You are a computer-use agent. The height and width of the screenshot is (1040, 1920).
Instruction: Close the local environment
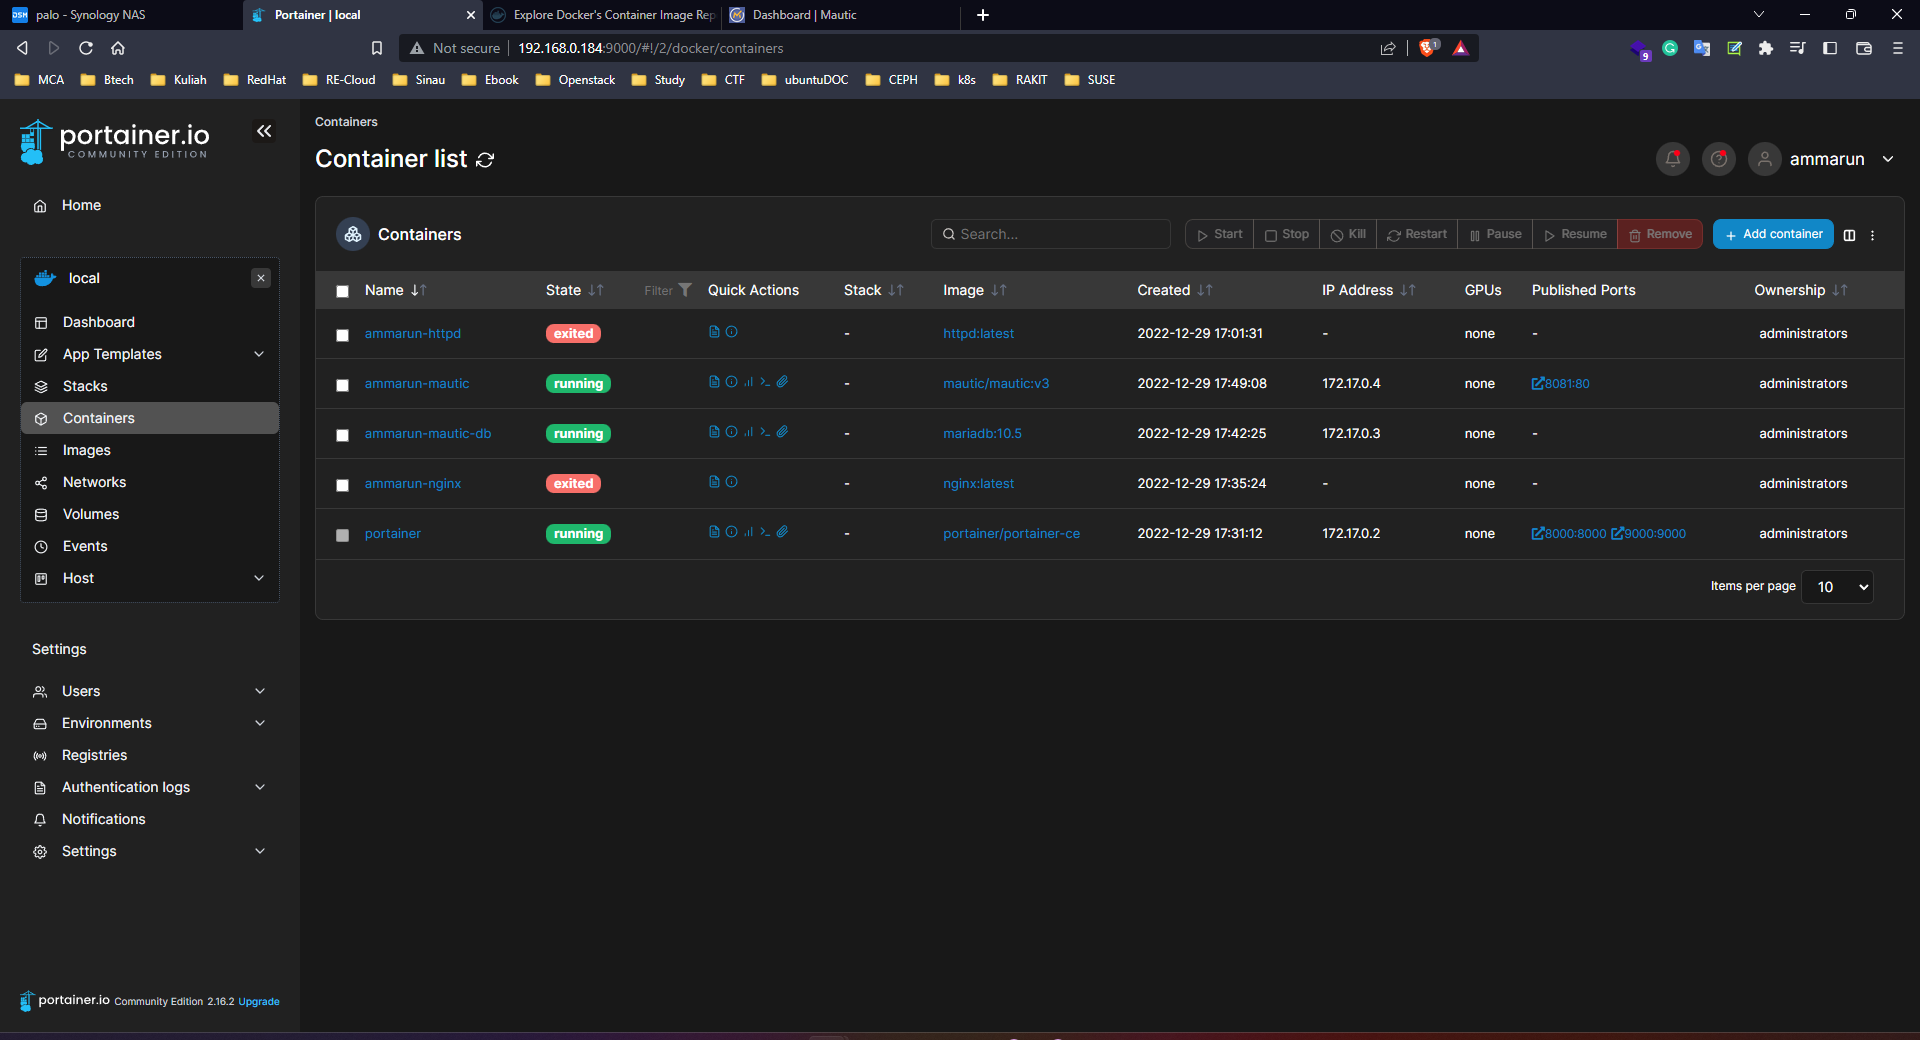point(261,278)
